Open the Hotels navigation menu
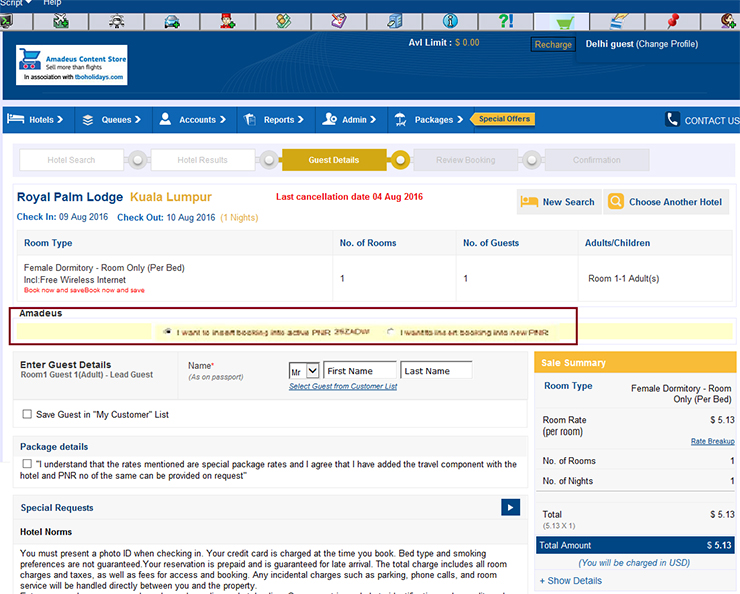This screenshot has height=594, width=740. (35, 120)
